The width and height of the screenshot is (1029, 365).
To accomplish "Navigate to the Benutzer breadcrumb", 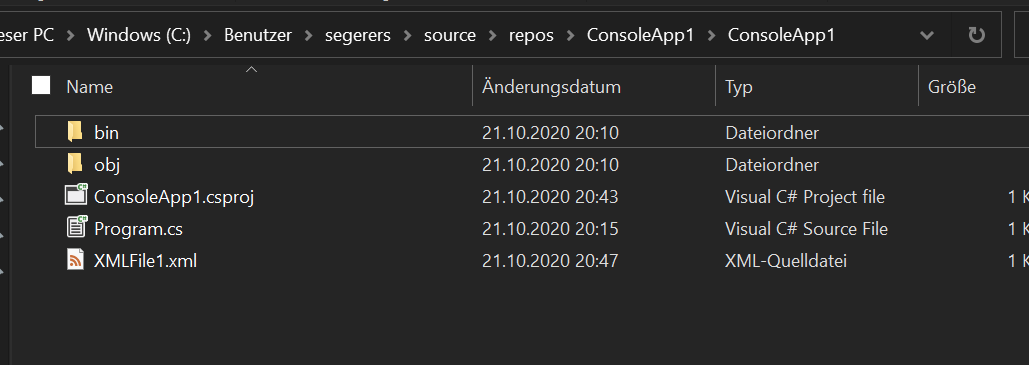I will tap(258, 35).
